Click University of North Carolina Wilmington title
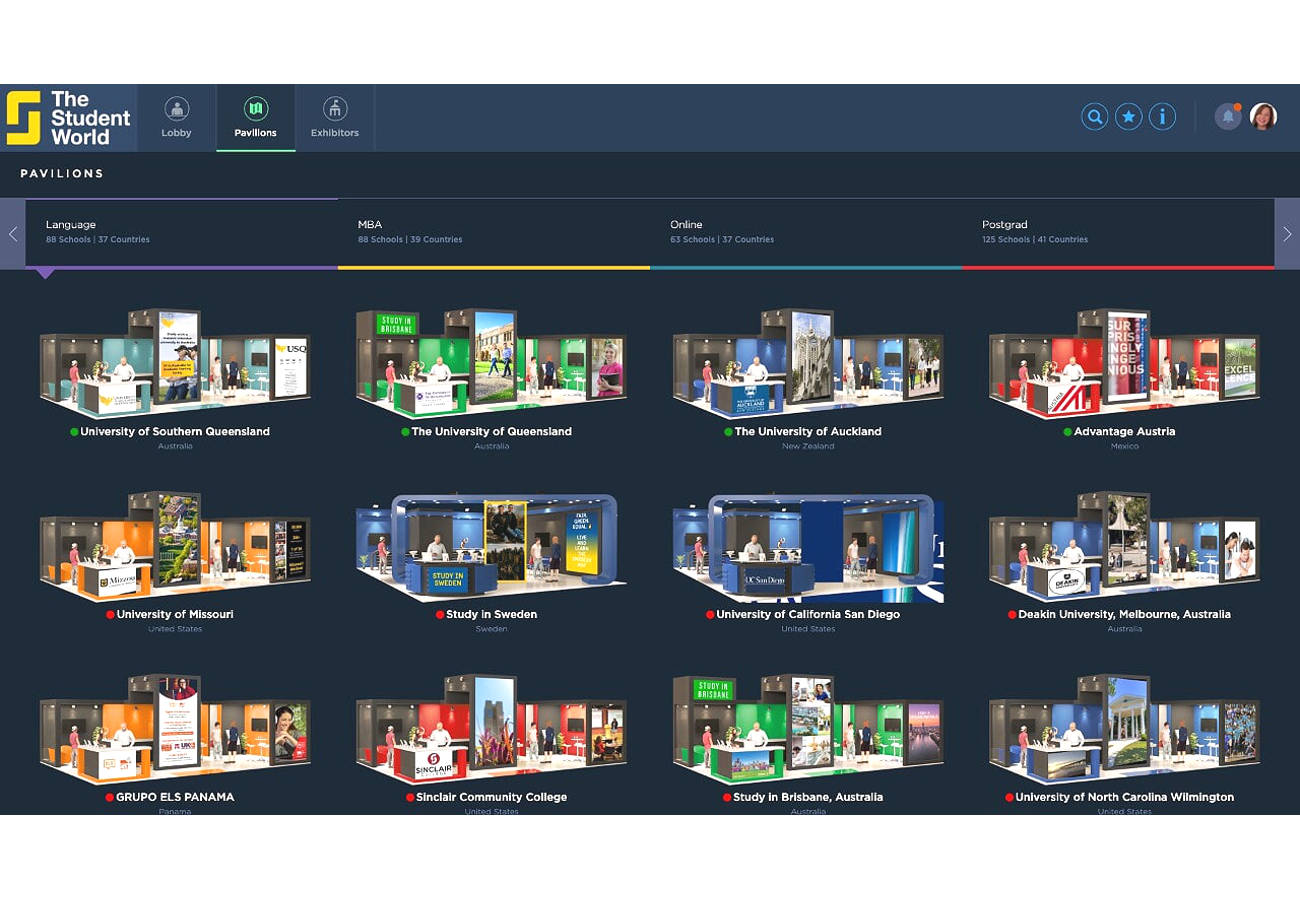Image resolution: width=1300 pixels, height=900 pixels. [x=1125, y=797]
